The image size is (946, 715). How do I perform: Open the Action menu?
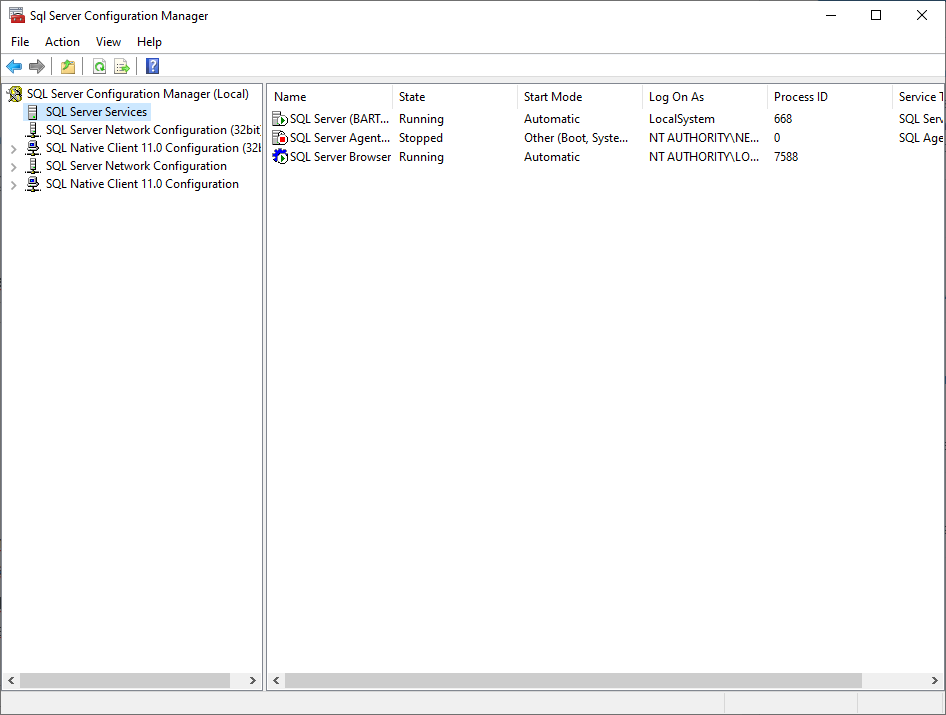pyautogui.click(x=62, y=42)
